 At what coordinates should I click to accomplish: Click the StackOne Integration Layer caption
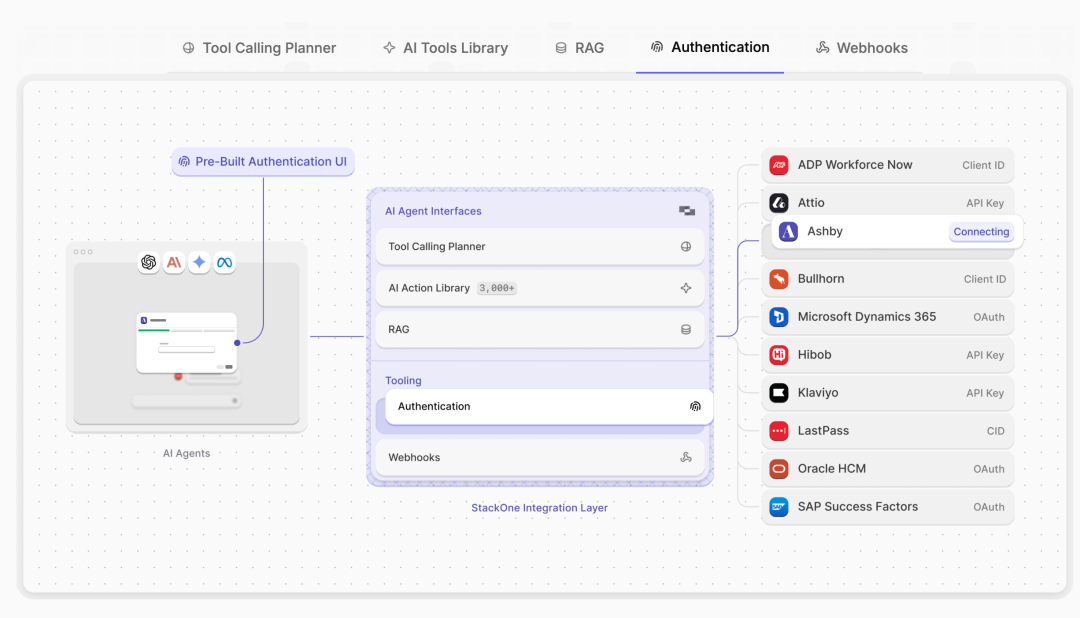pos(539,508)
